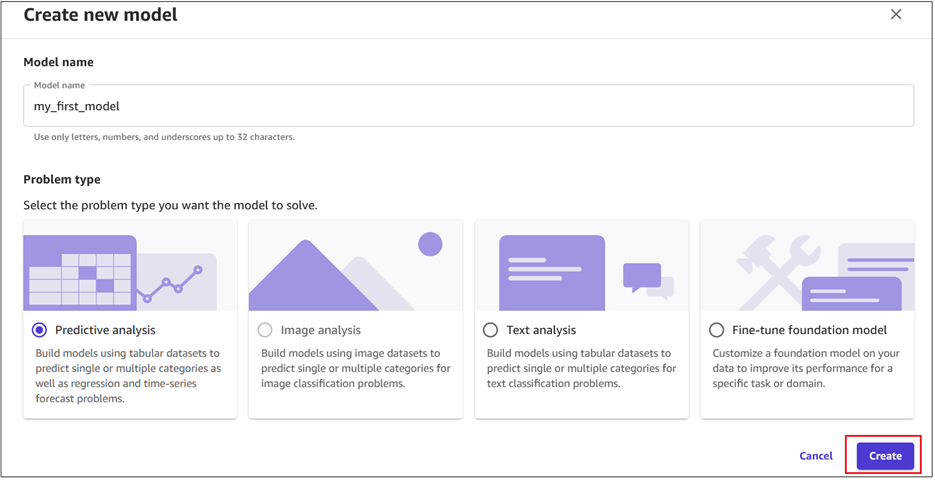Click the Model name input field
Image resolution: width=935 pixels, height=486 pixels.
[468, 106]
